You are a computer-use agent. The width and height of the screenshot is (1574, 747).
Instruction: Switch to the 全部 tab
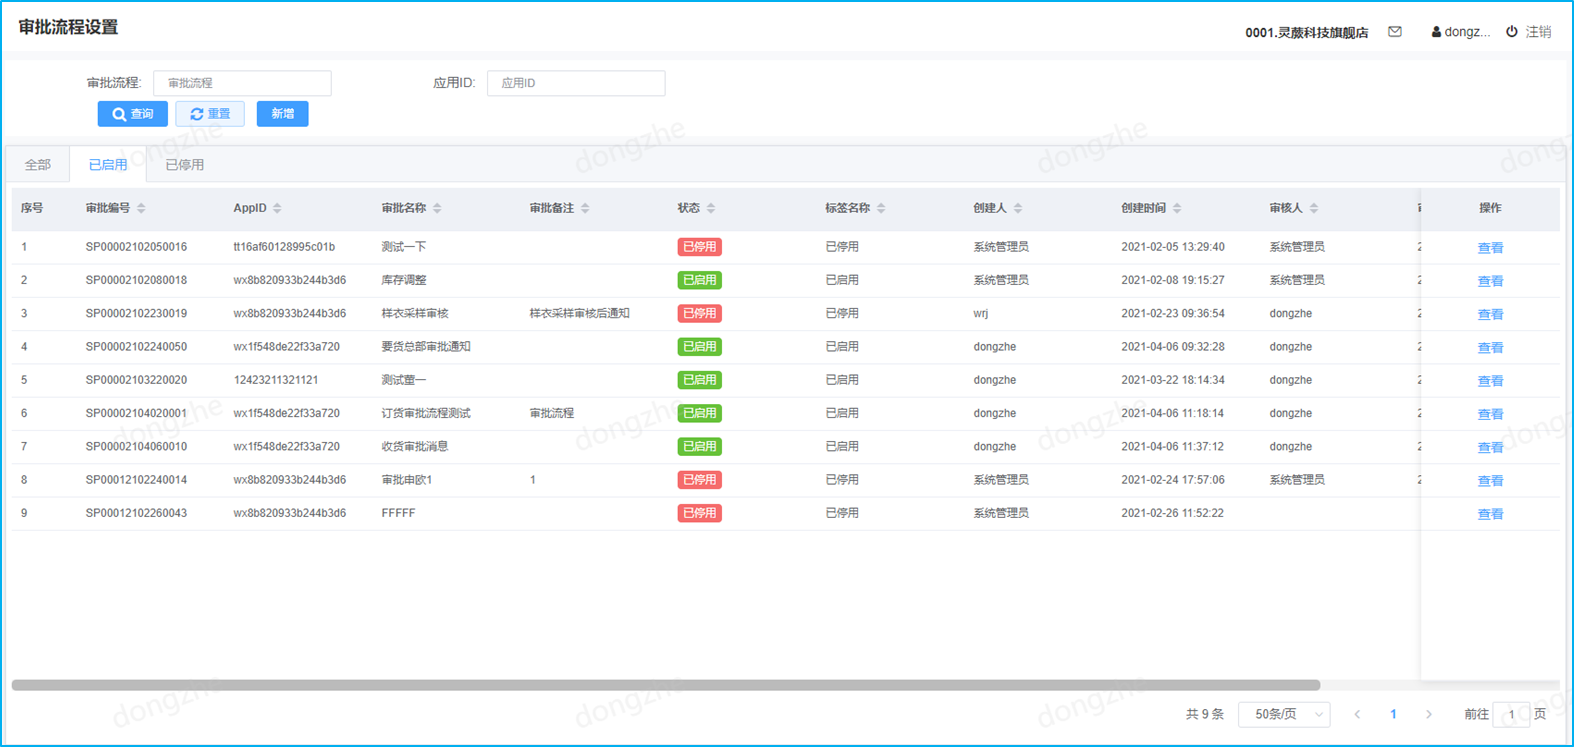click(x=38, y=165)
